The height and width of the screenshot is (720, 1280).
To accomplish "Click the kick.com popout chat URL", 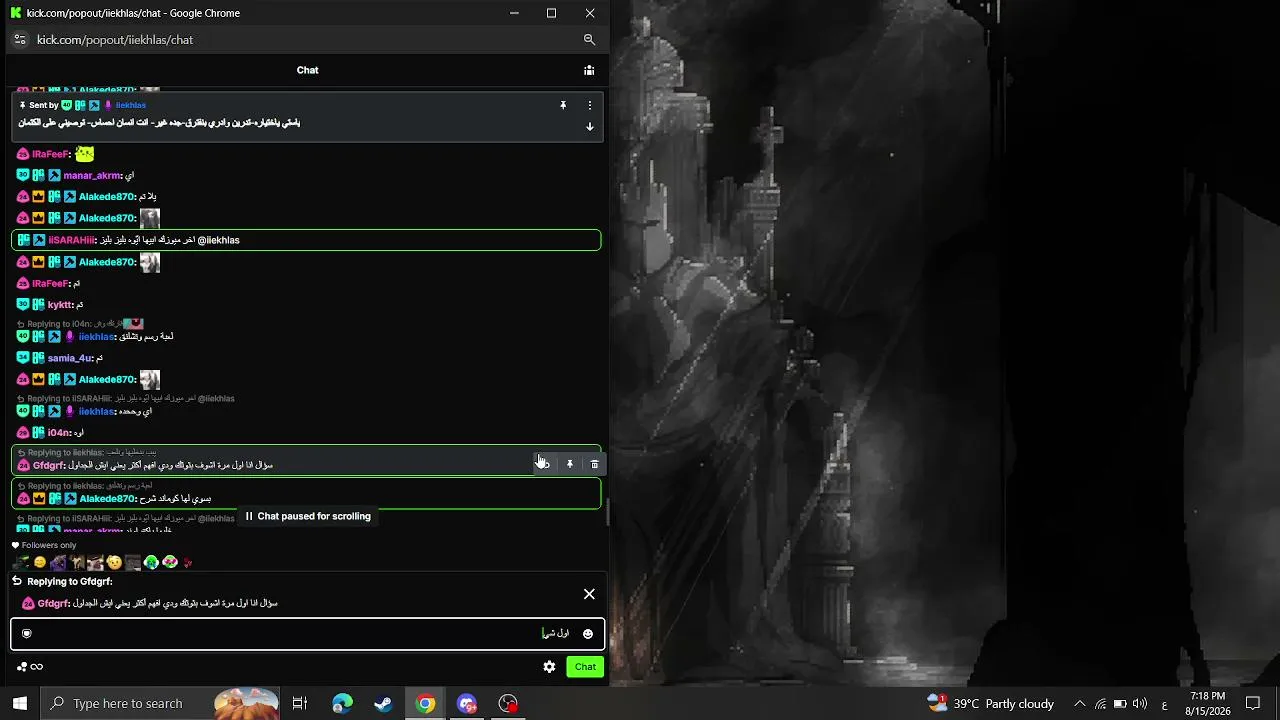I will point(115,40).
